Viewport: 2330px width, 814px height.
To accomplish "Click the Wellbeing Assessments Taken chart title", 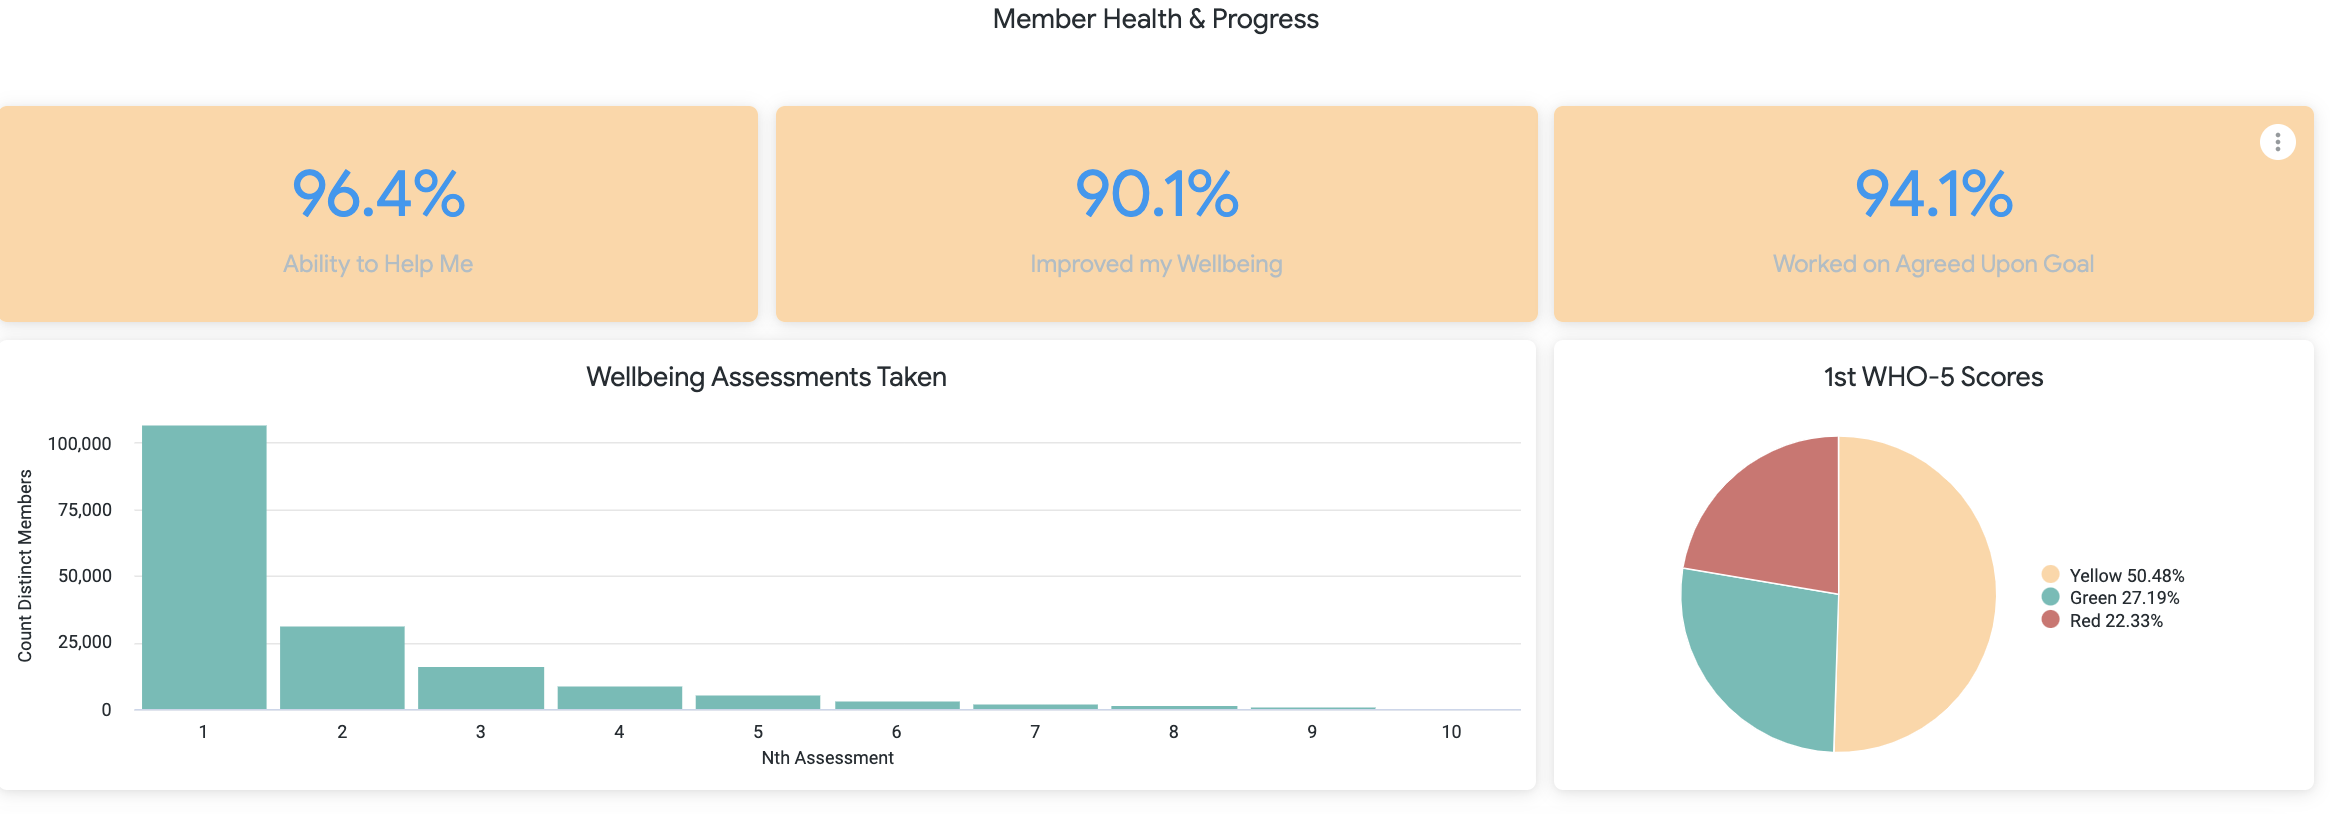I will coord(766,377).
